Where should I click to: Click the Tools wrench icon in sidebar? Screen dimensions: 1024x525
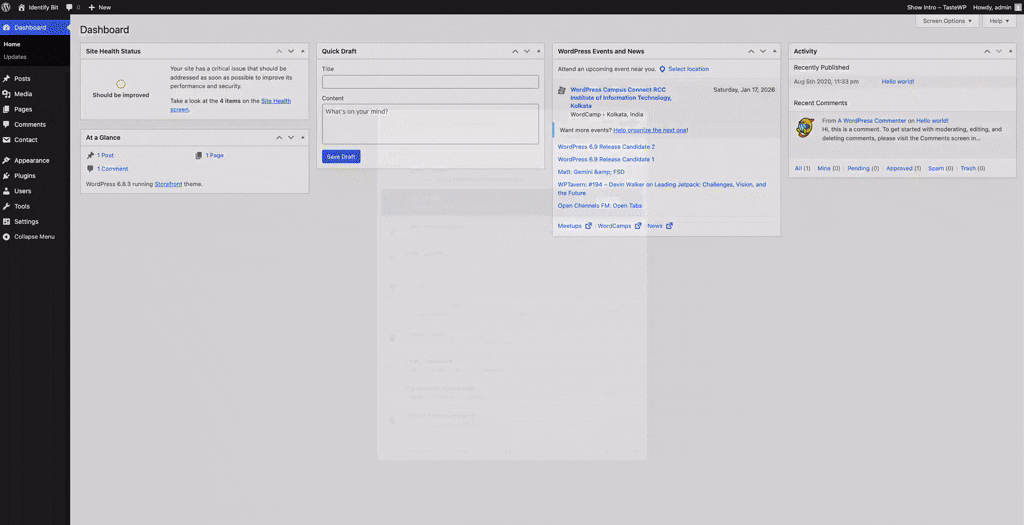point(7,206)
